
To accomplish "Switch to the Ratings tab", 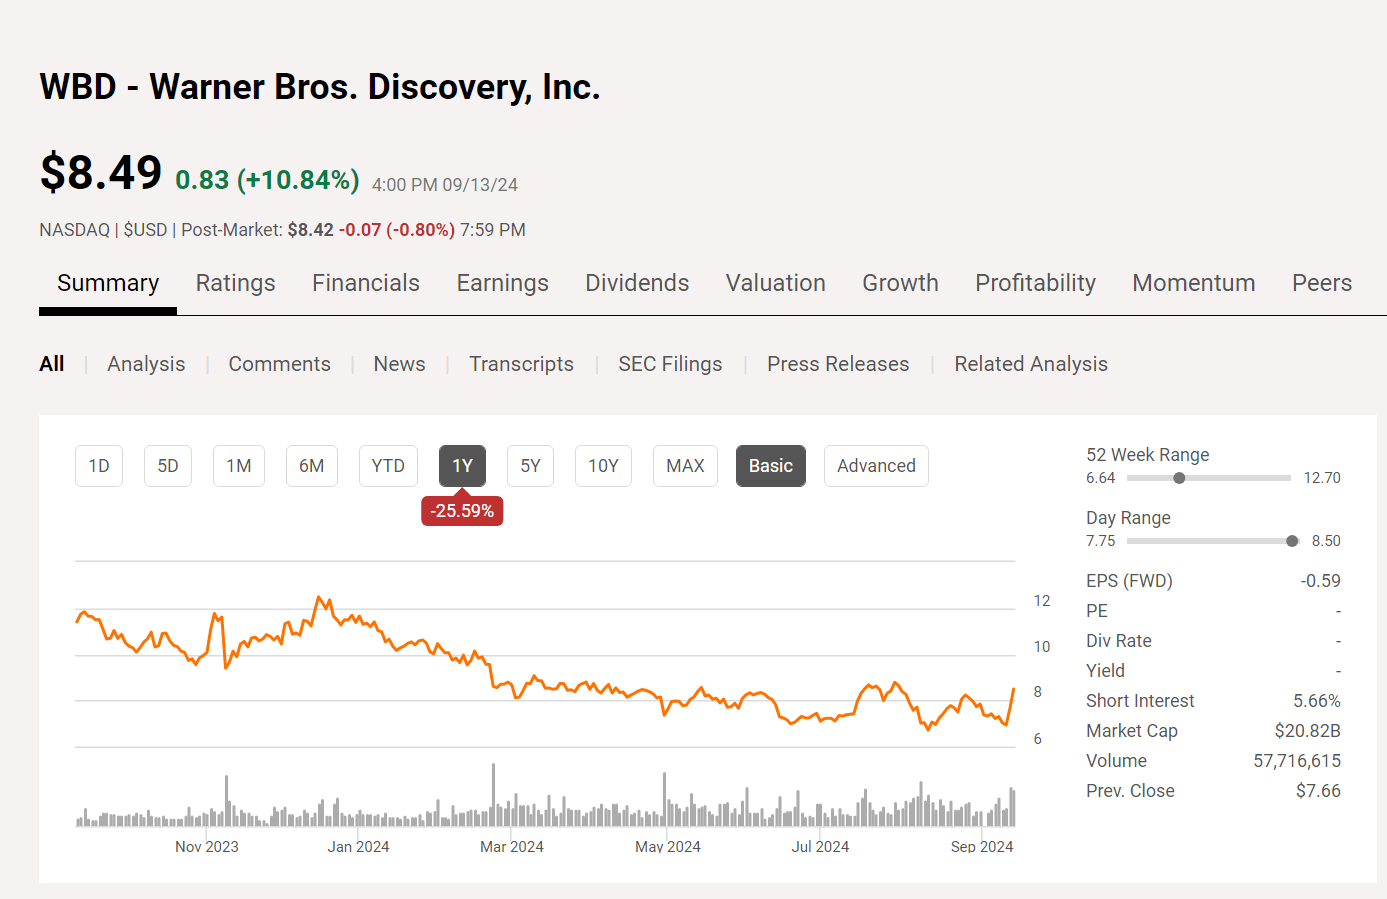I will (235, 283).
